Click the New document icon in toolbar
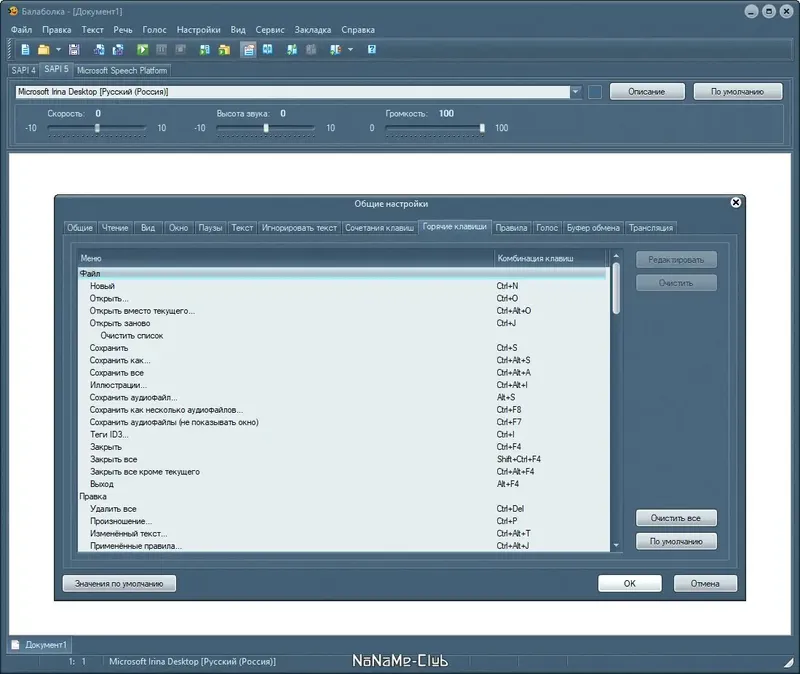The height and width of the screenshot is (674, 800). [25, 49]
